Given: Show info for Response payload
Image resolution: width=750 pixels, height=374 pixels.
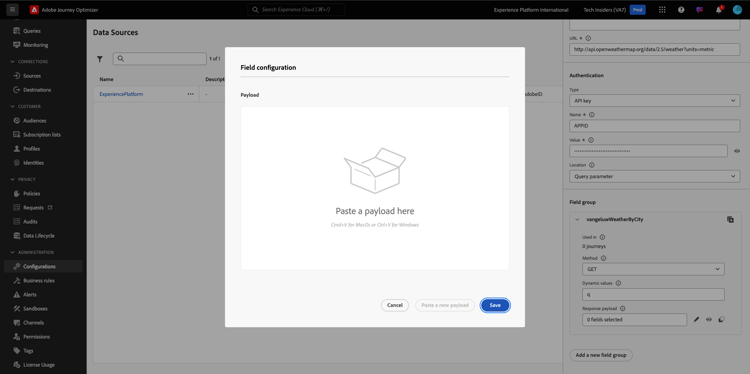Looking at the screenshot, I should [622, 308].
